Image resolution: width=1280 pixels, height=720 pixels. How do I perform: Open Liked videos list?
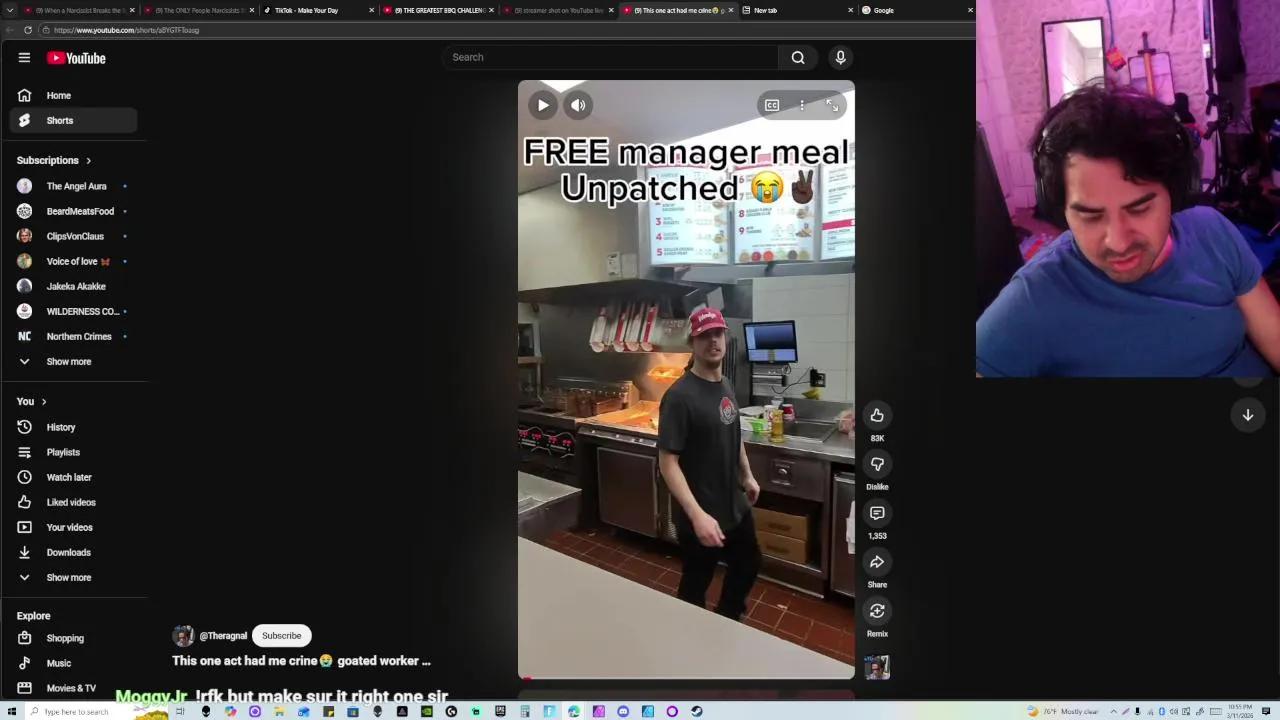click(73, 502)
